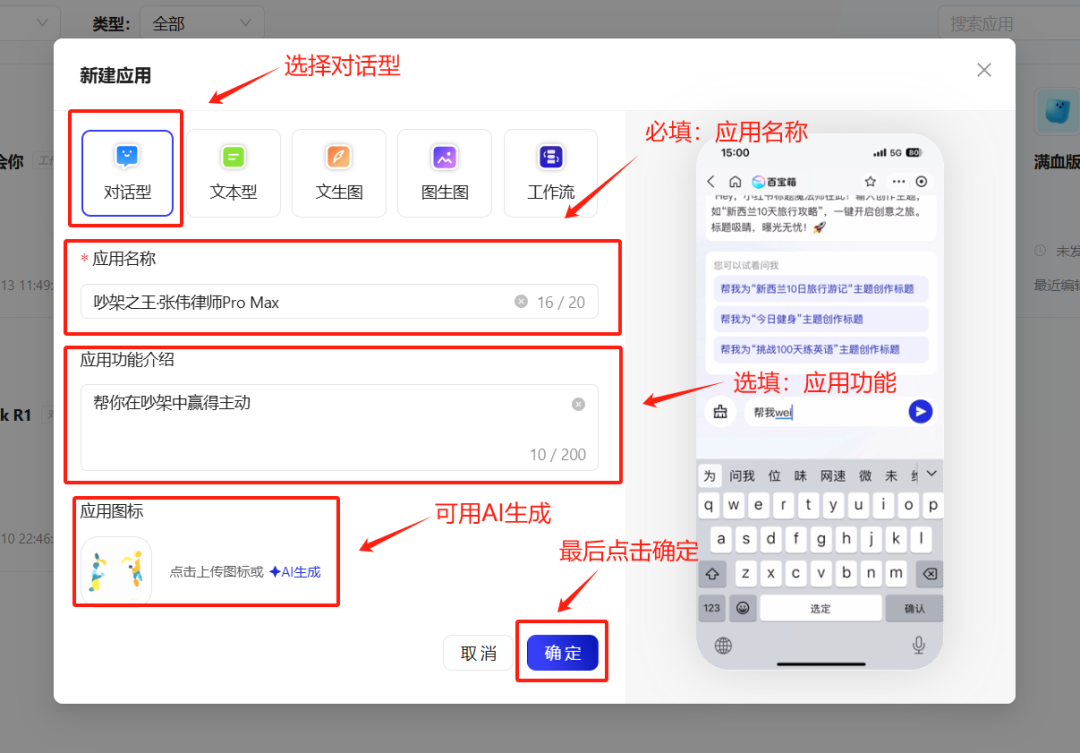Choose the 文本型 app type card
1080x753 pixels.
[233, 173]
